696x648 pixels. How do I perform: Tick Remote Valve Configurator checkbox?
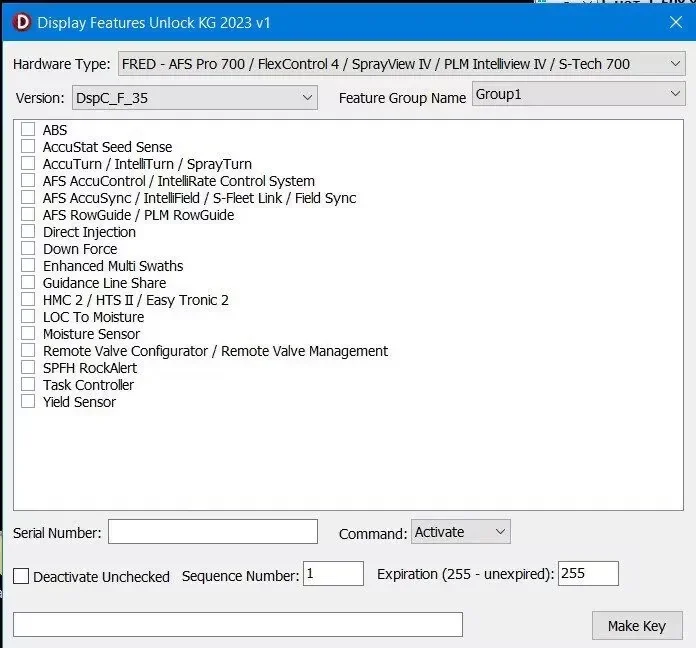28,350
